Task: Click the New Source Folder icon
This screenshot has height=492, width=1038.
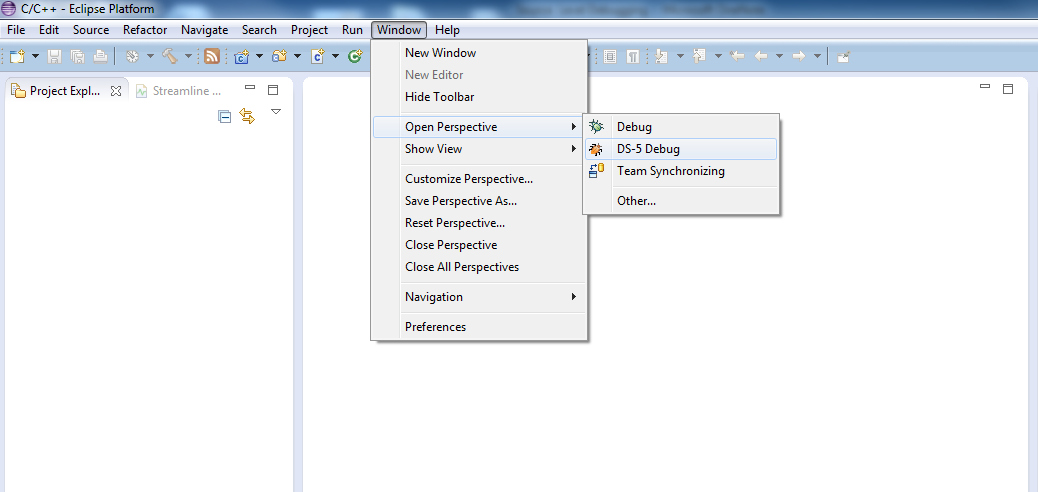Action: (x=279, y=56)
